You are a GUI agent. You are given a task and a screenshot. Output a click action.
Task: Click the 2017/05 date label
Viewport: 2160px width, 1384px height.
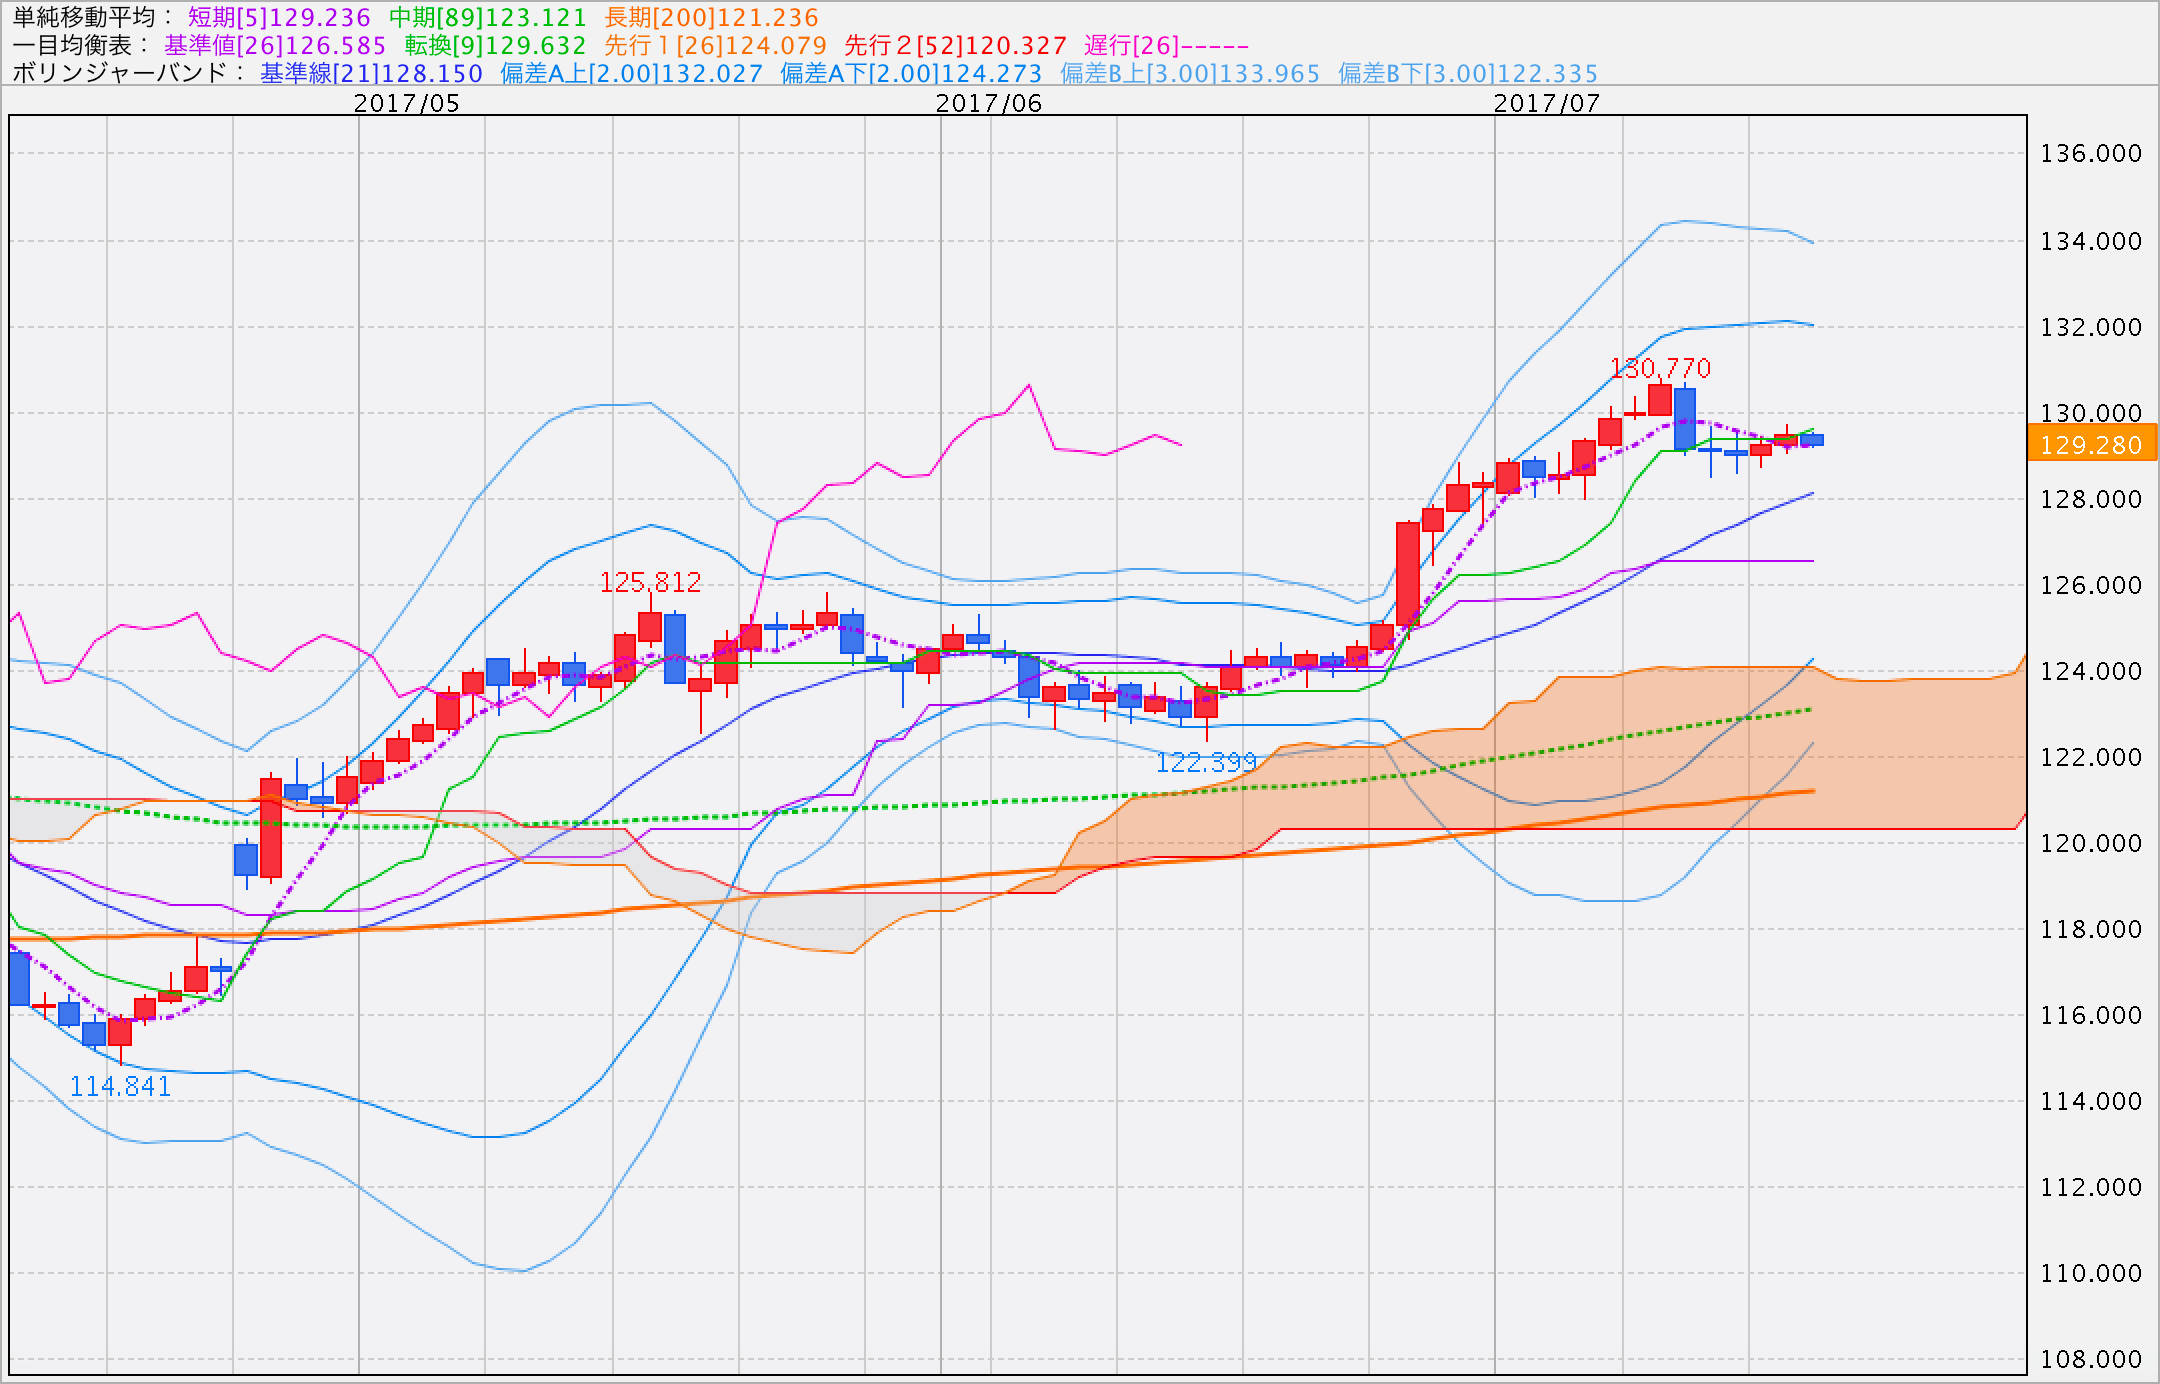tap(407, 103)
